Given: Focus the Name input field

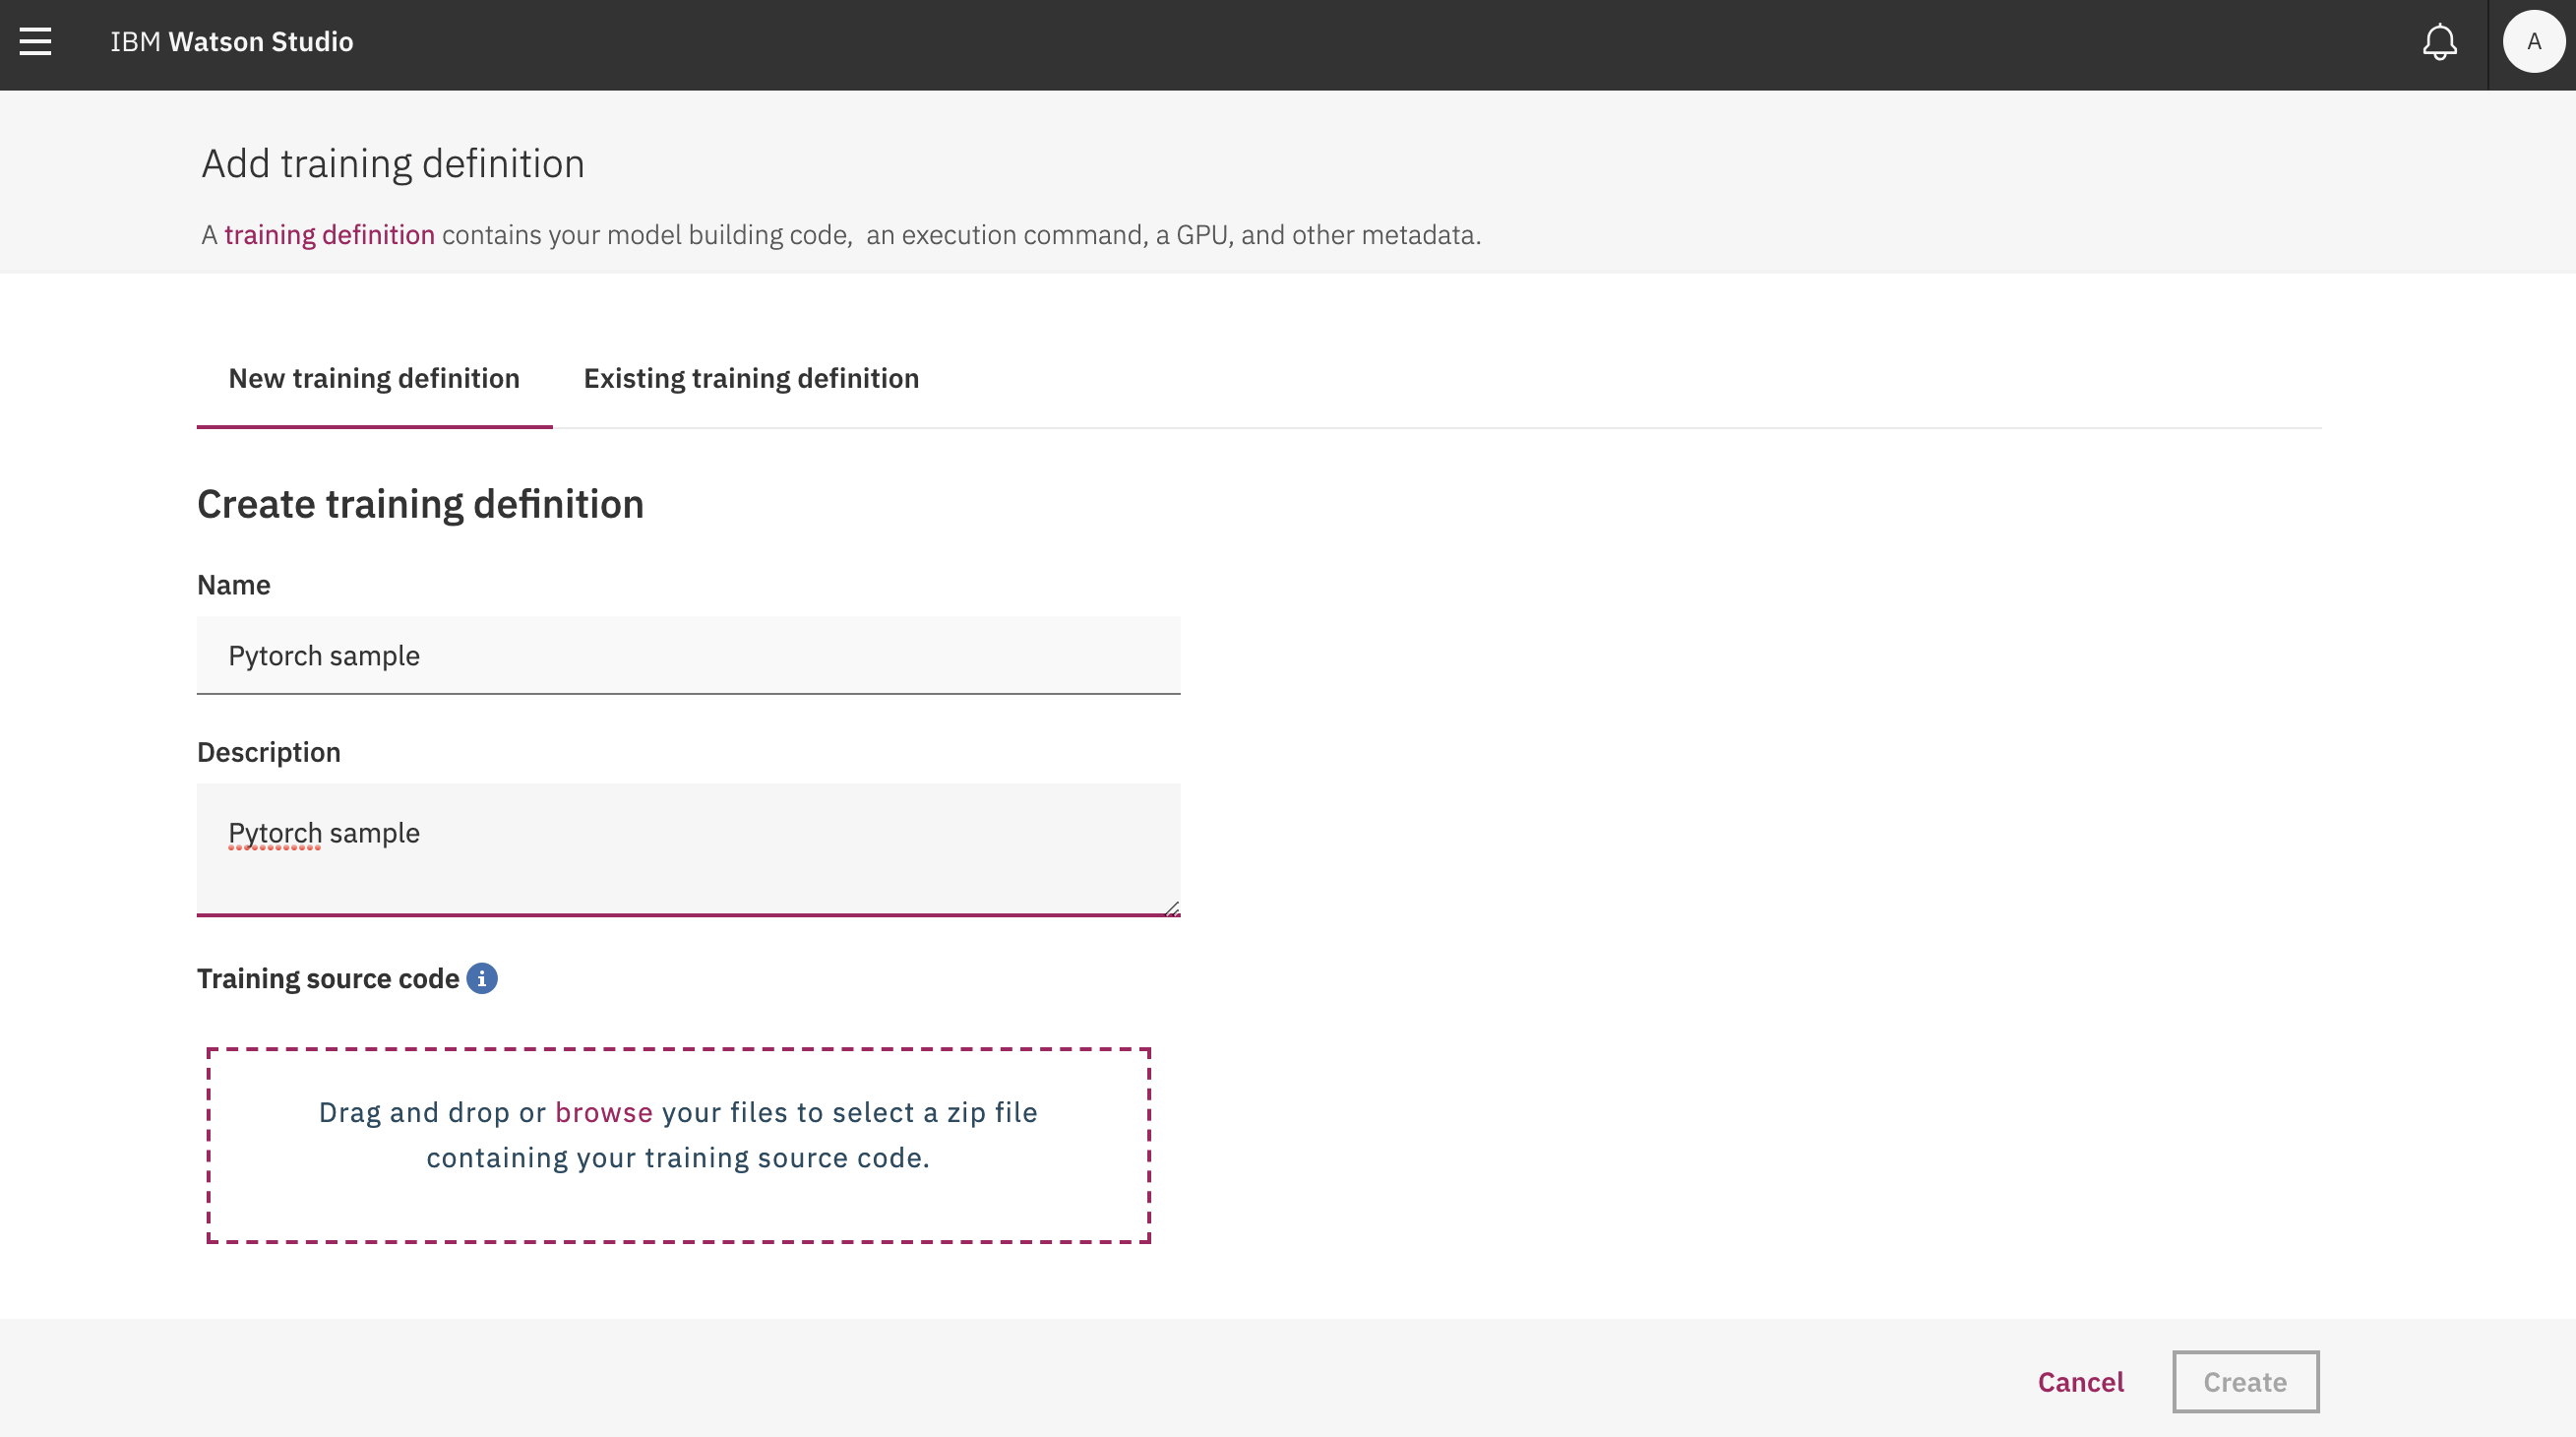Looking at the screenshot, I should [x=688, y=656].
